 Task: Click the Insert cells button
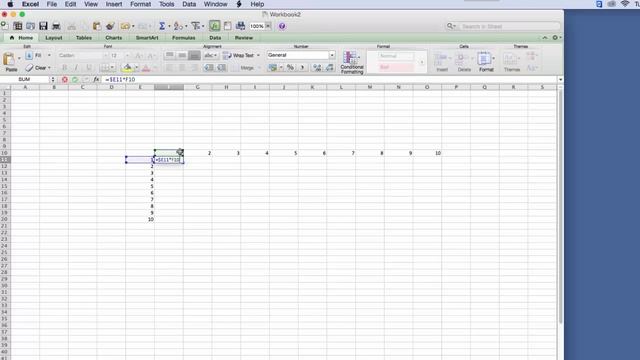coord(442,62)
